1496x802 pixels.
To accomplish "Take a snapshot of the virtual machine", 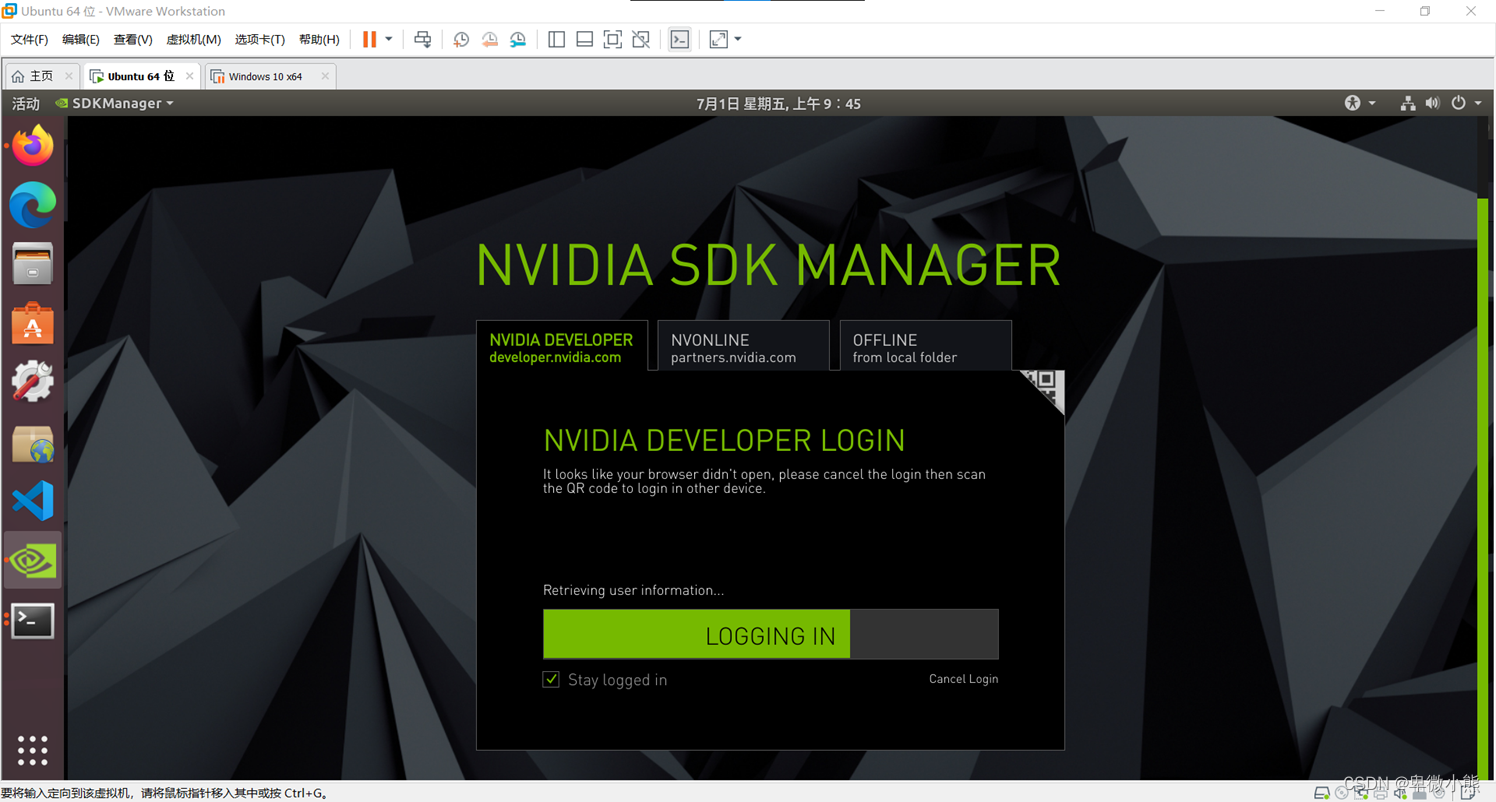I will tap(461, 39).
